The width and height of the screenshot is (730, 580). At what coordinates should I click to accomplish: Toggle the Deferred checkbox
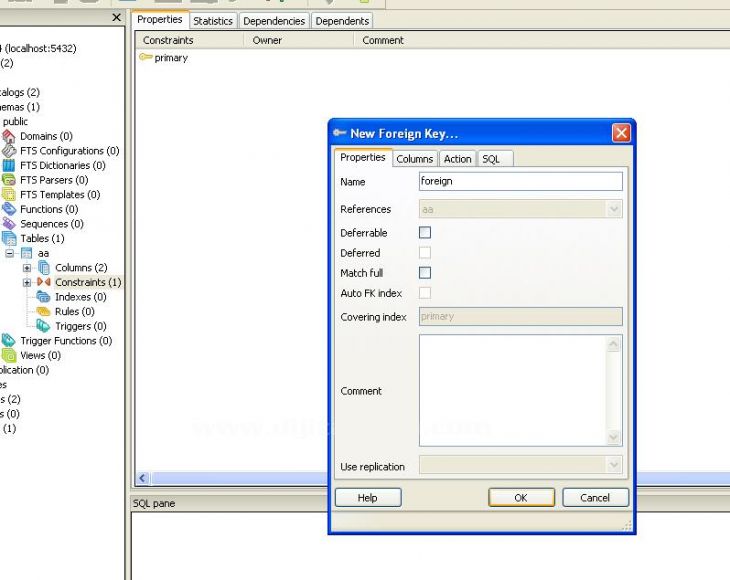point(425,253)
